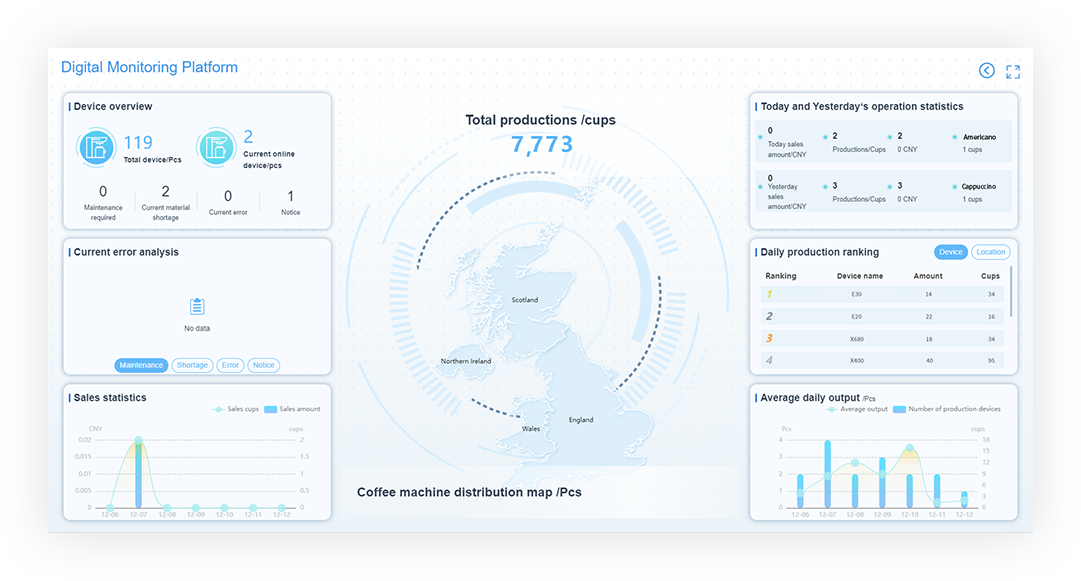The width and height of the screenshot is (1081, 581).
Task: Toggle Sales cups legend in Sales statistics
Action: tap(236, 409)
